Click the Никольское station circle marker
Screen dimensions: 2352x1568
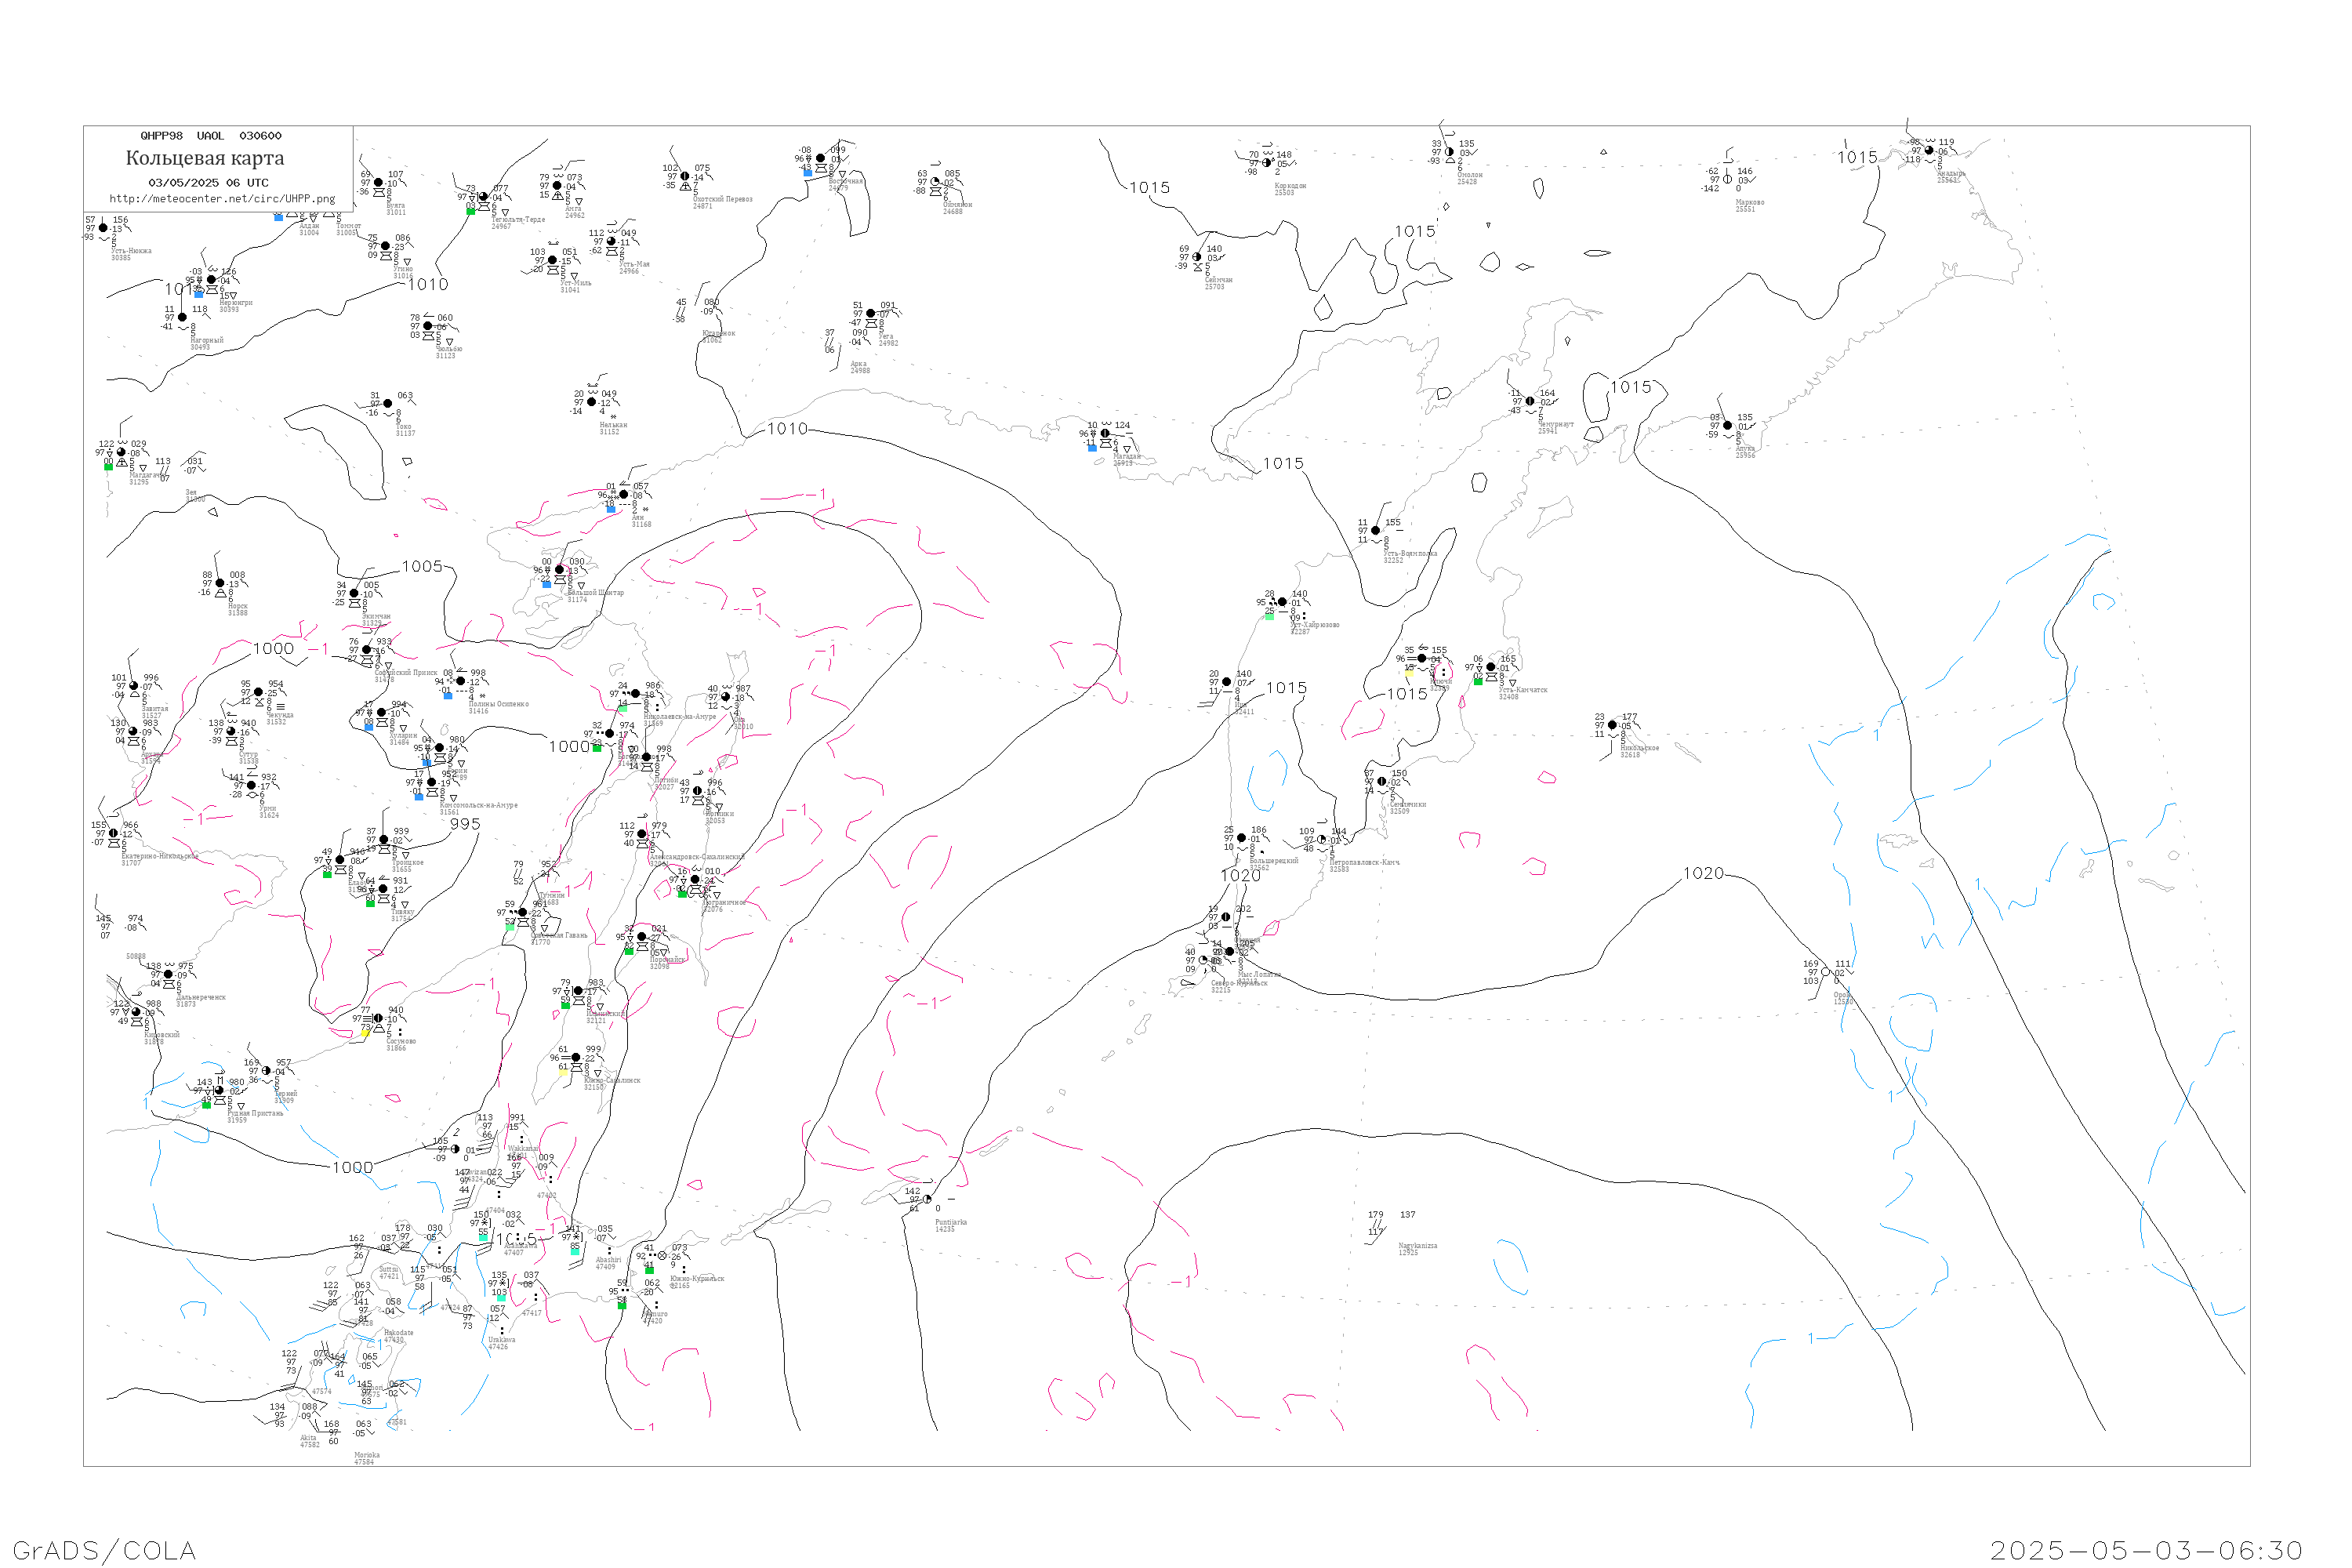click(1612, 725)
